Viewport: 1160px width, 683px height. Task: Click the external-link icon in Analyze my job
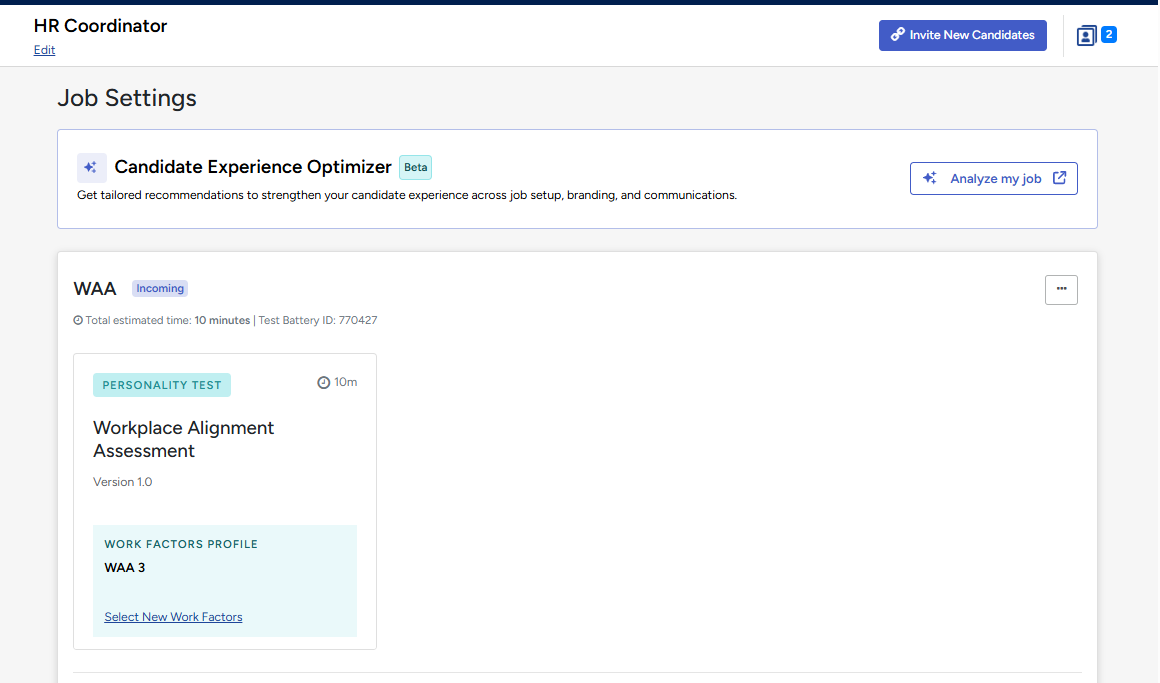point(1059,178)
